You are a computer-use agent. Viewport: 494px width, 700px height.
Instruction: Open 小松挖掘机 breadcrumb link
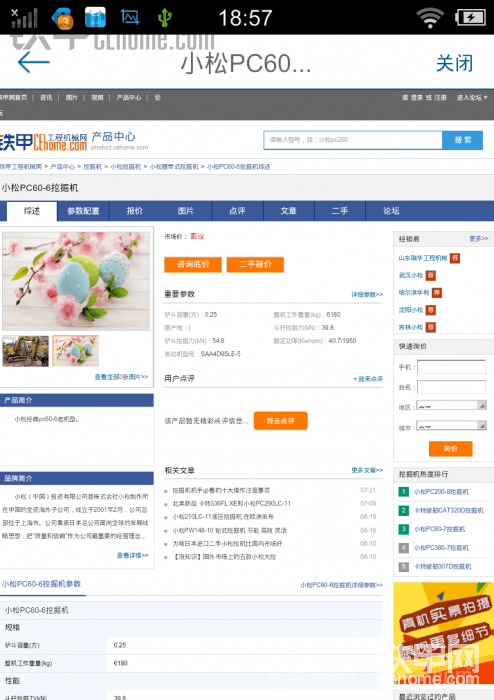pyautogui.click(x=125, y=167)
